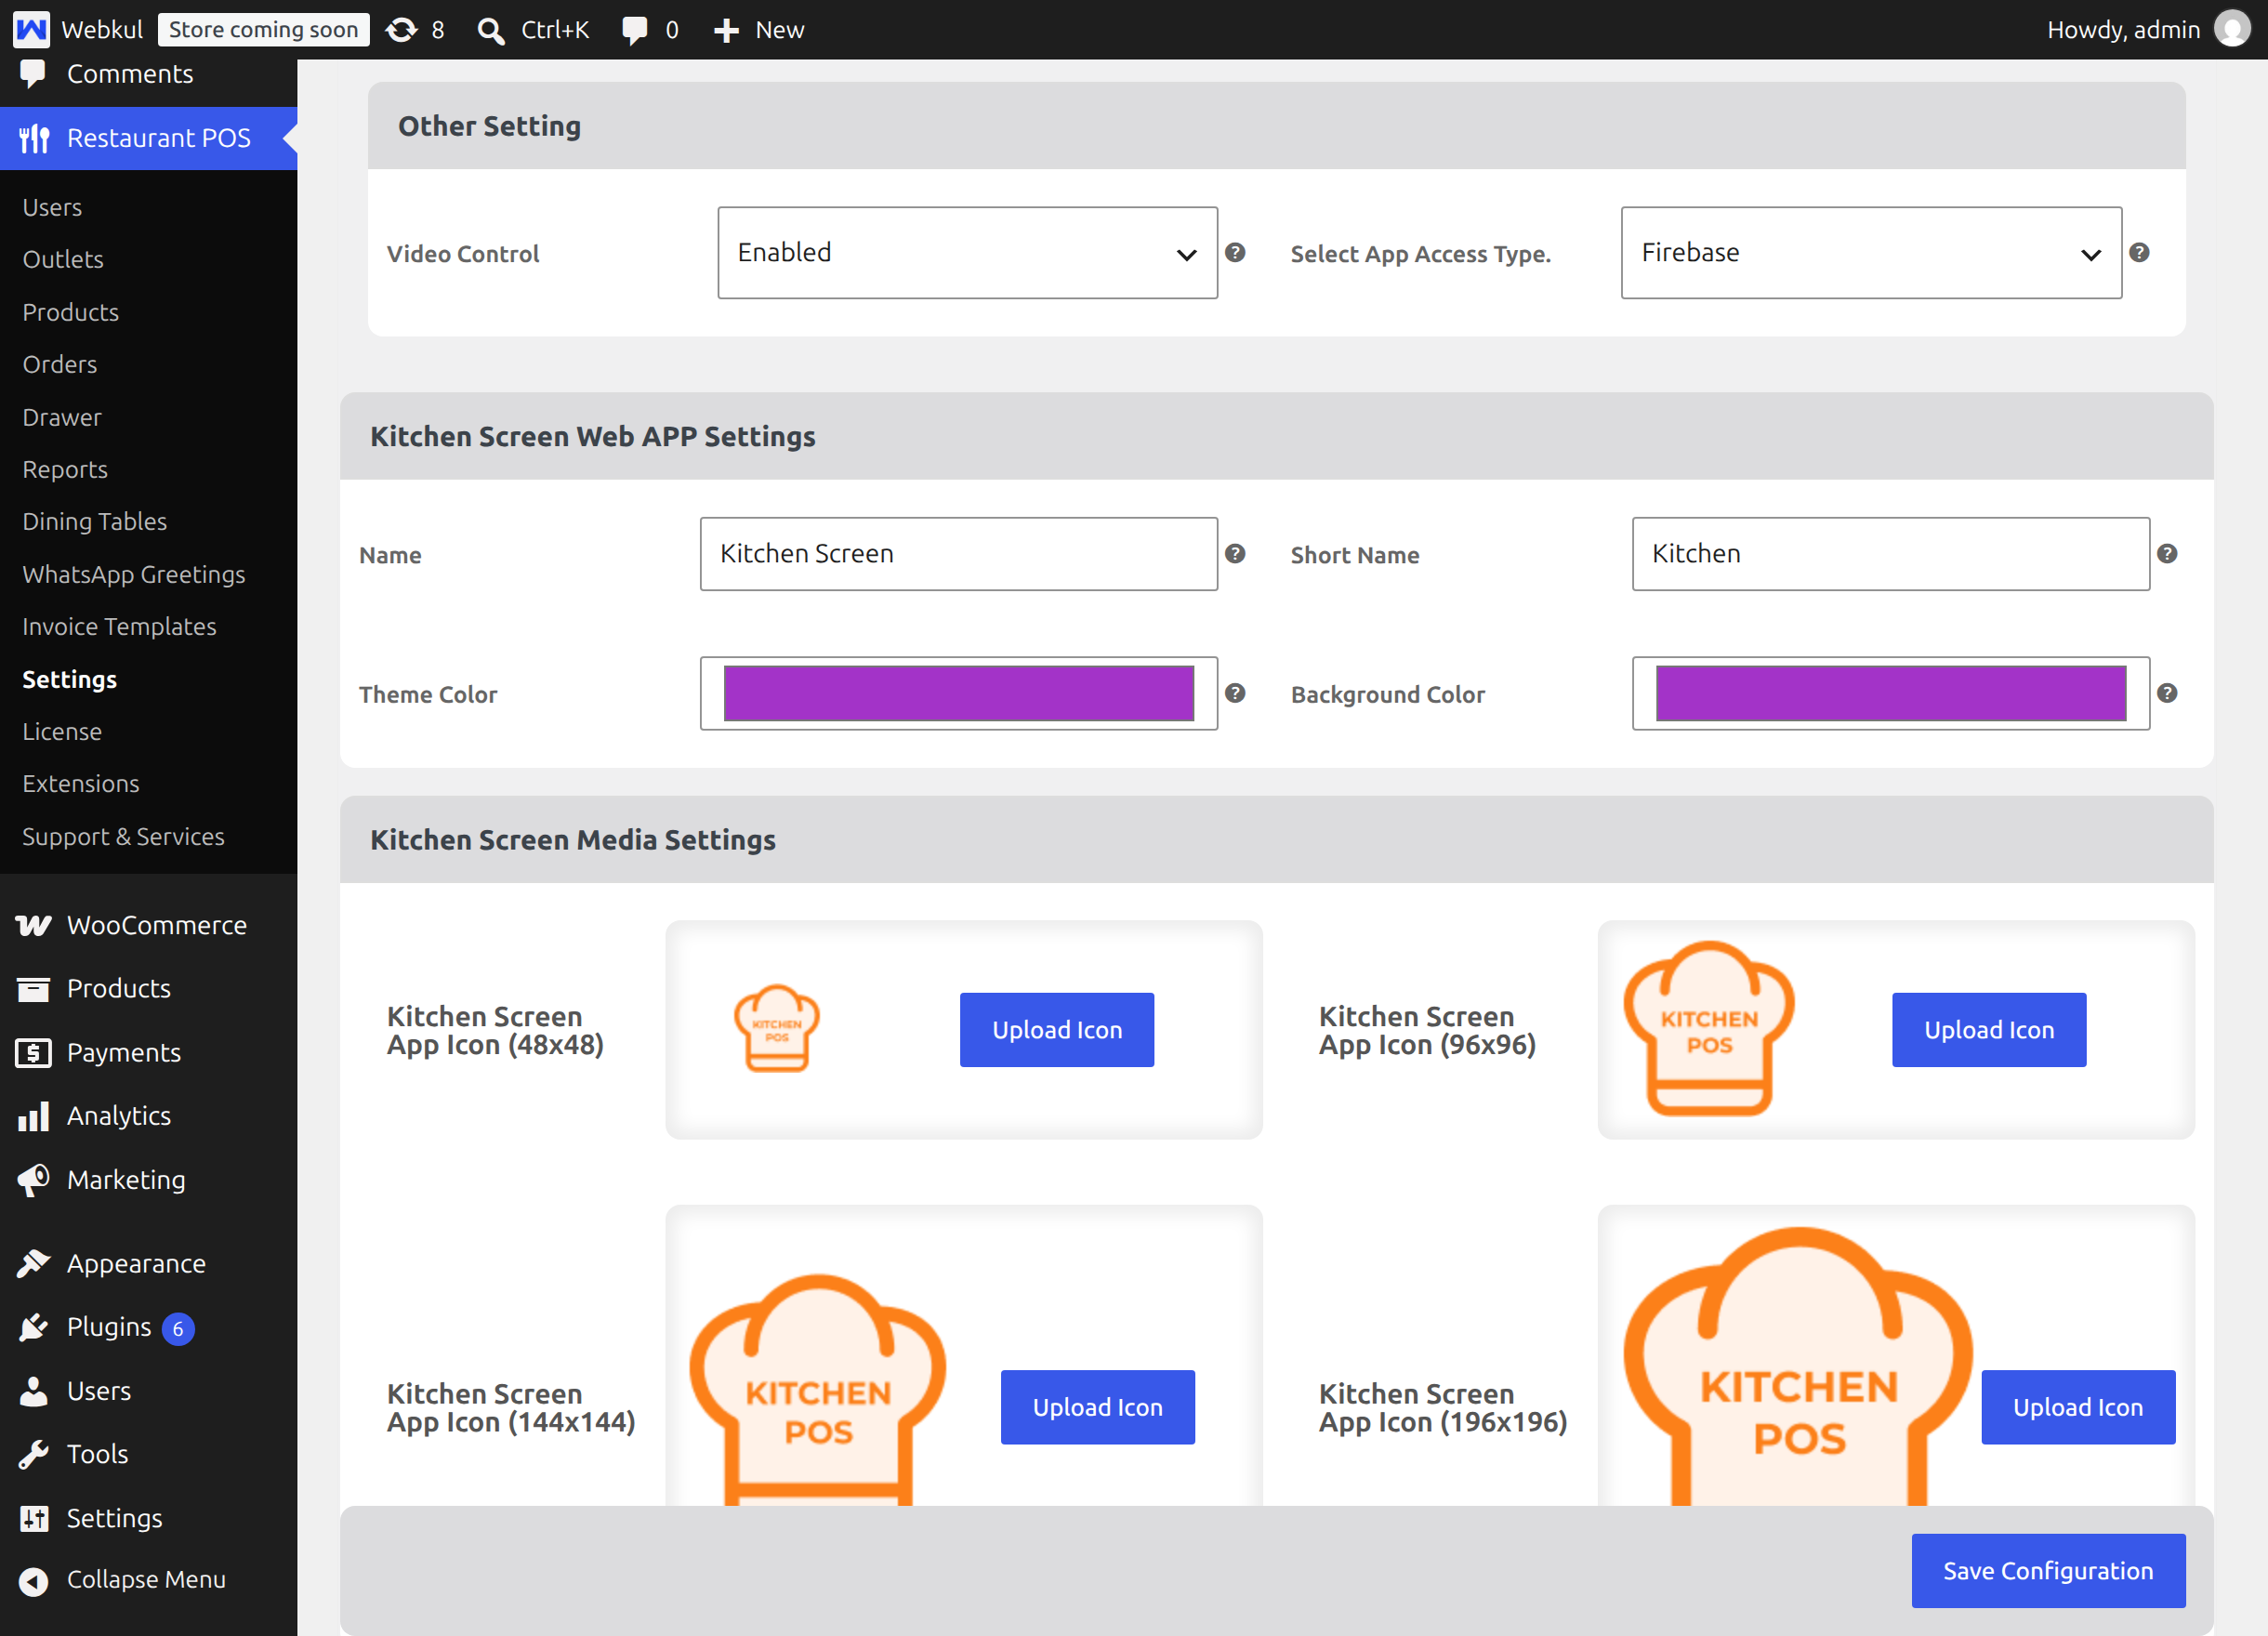Click the Save Configuration button
Image resolution: width=2268 pixels, height=1636 pixels.
click(x=2048, y=1571)
